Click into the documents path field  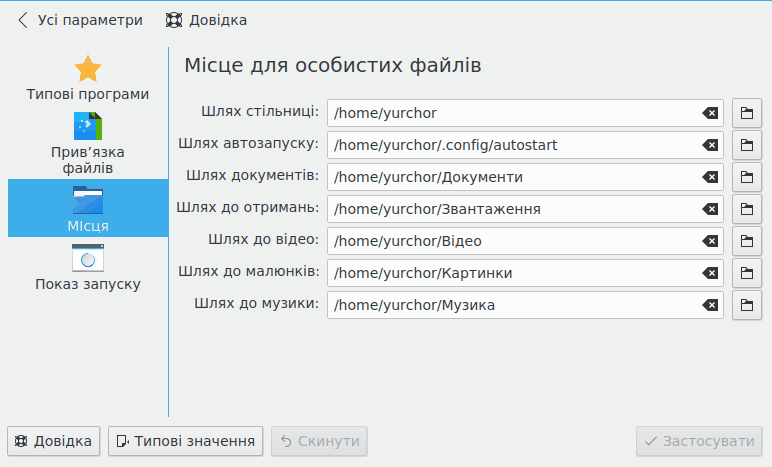coord(510,177)
